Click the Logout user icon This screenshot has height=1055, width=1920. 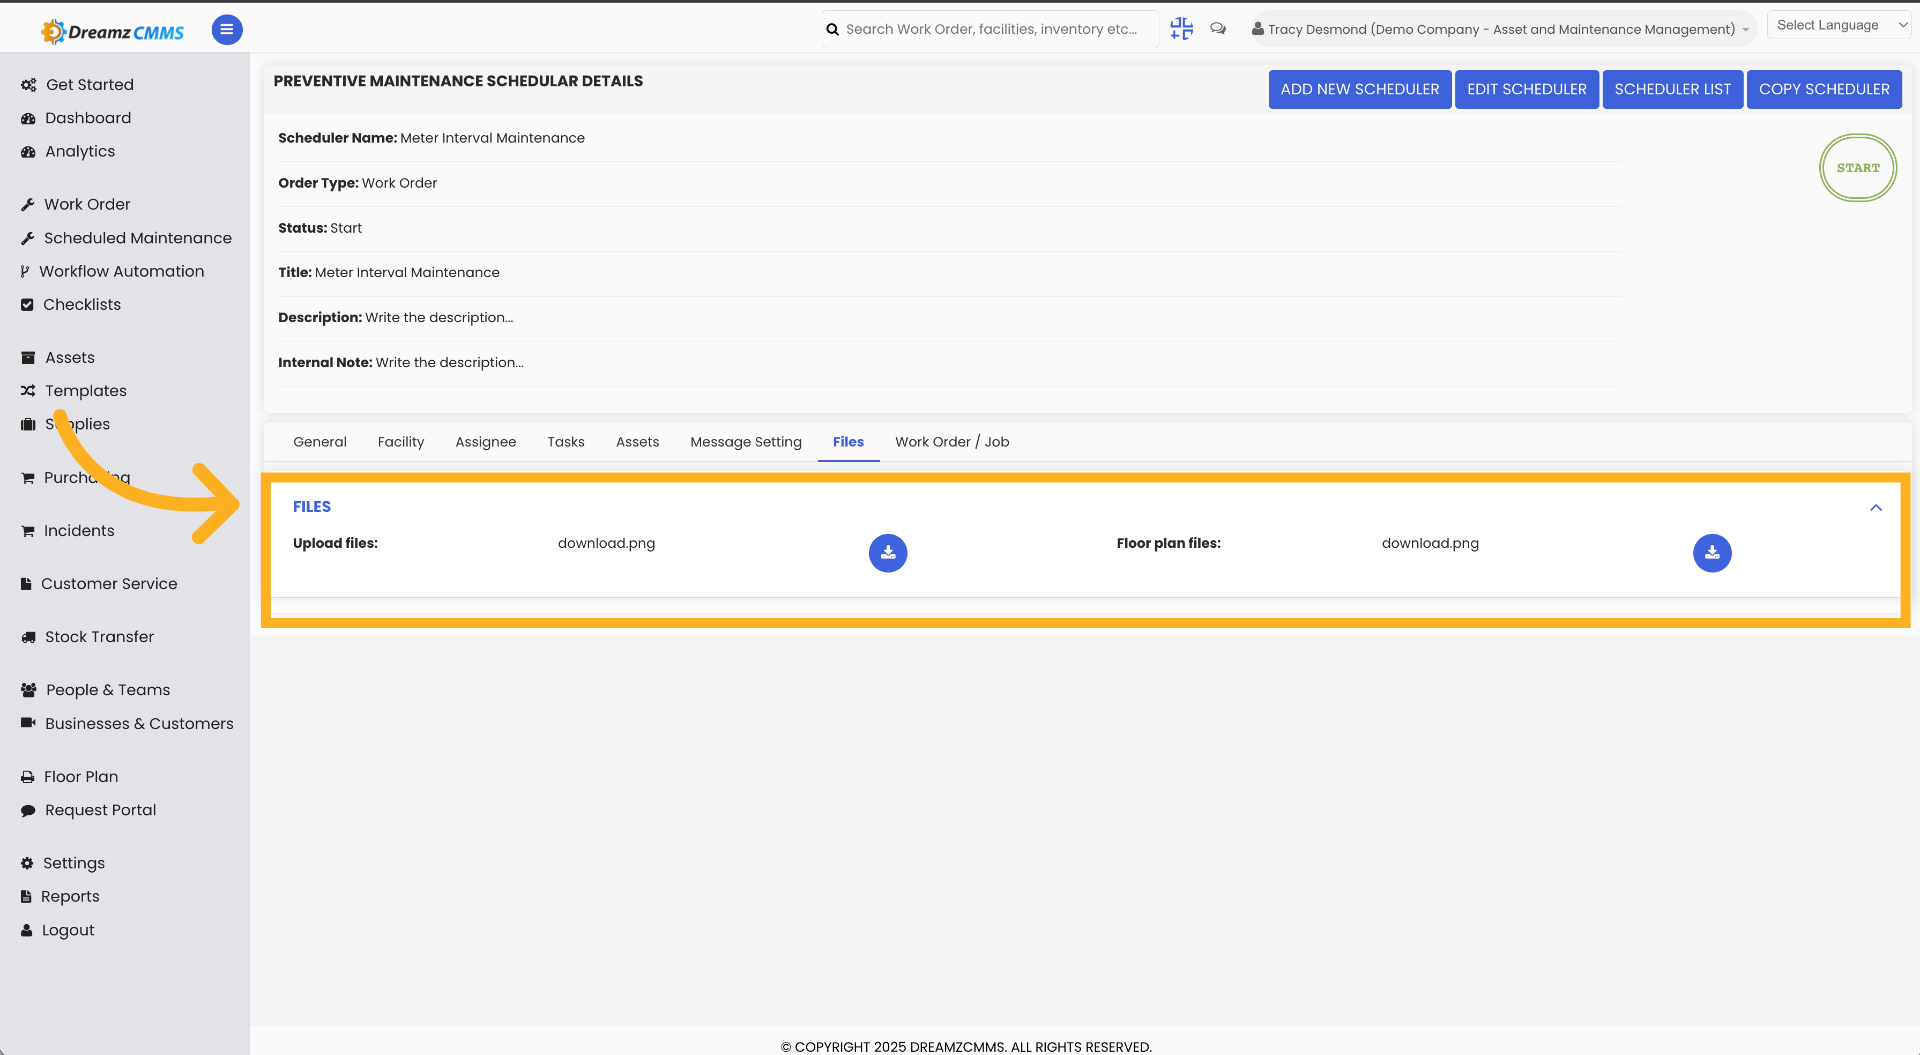click(x=27, y=930)
